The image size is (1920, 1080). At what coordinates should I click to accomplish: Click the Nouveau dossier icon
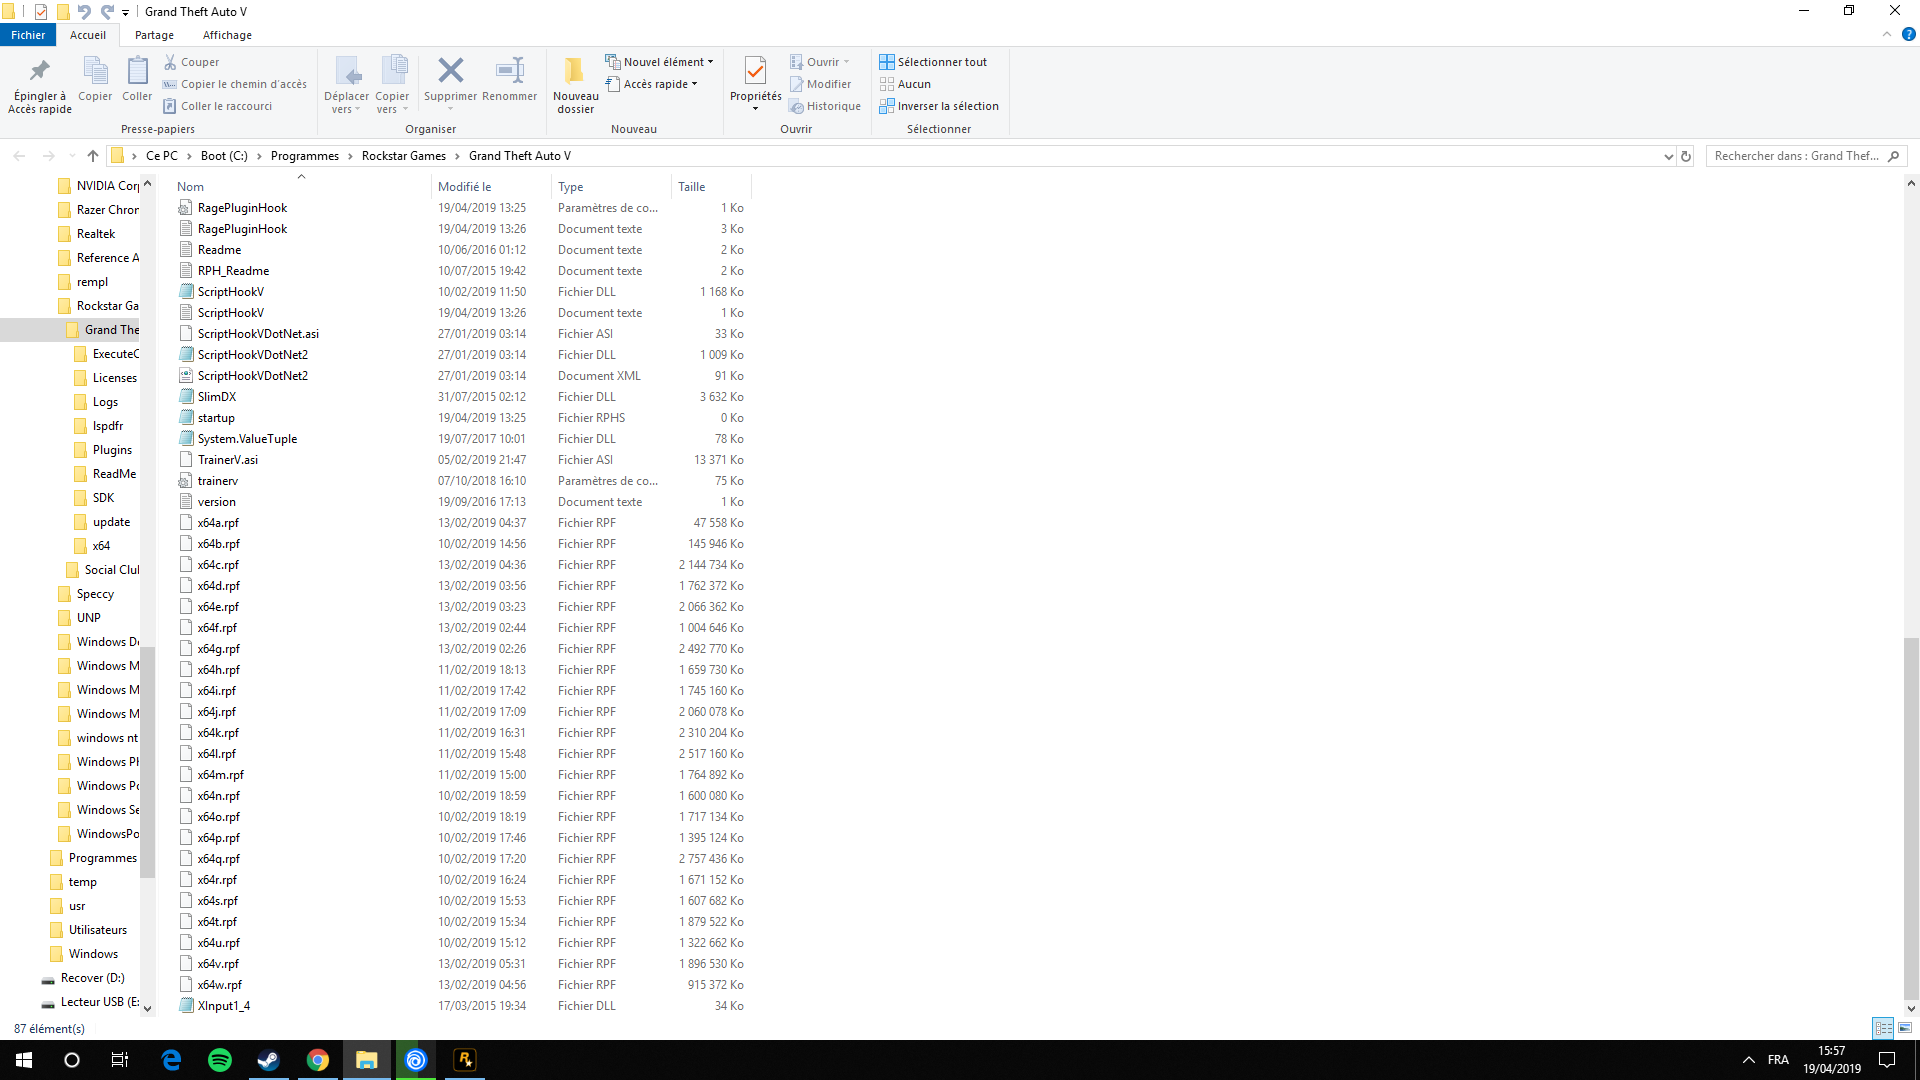(x=575, y=71)
